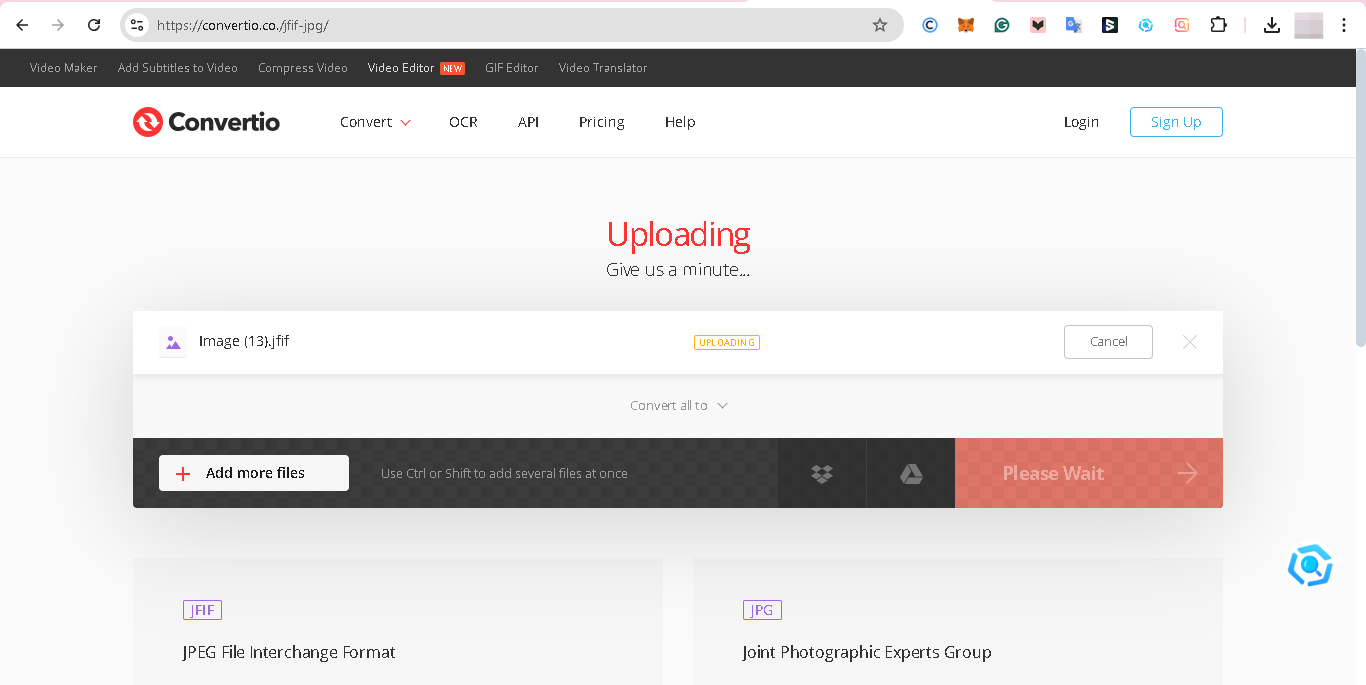Viewport: 1366px width, 685px height.
Task: Bookmark this page with the star
Action: click(879, 25)
